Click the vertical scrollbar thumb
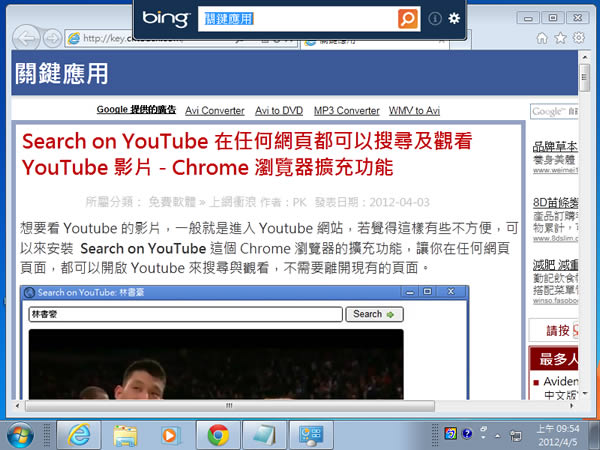 pyautogui.click(x=584, y=78)
